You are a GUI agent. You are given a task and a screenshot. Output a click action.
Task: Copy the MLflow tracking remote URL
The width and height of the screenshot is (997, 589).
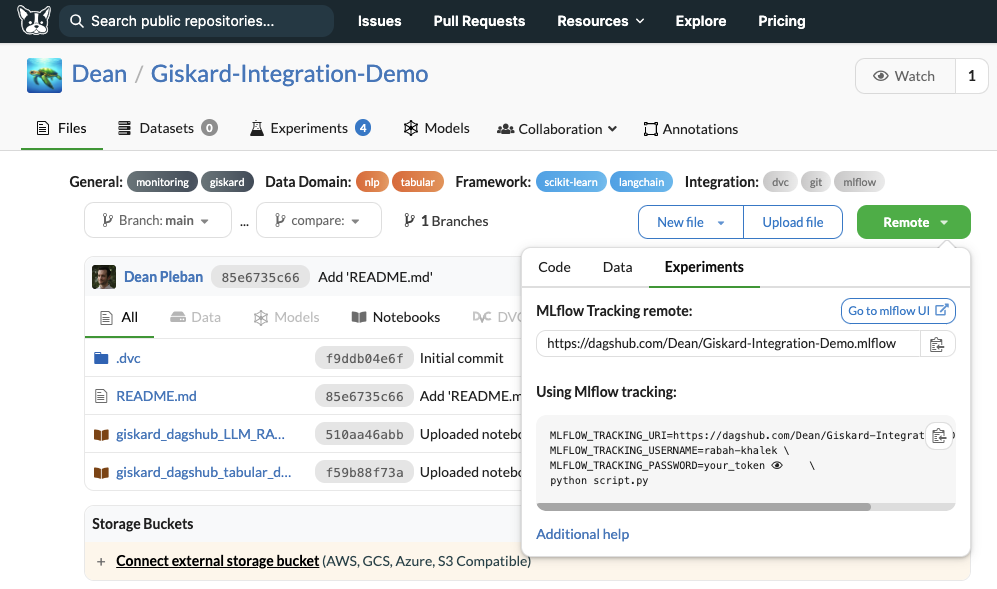pyautogui.click(x=937, y=344)
